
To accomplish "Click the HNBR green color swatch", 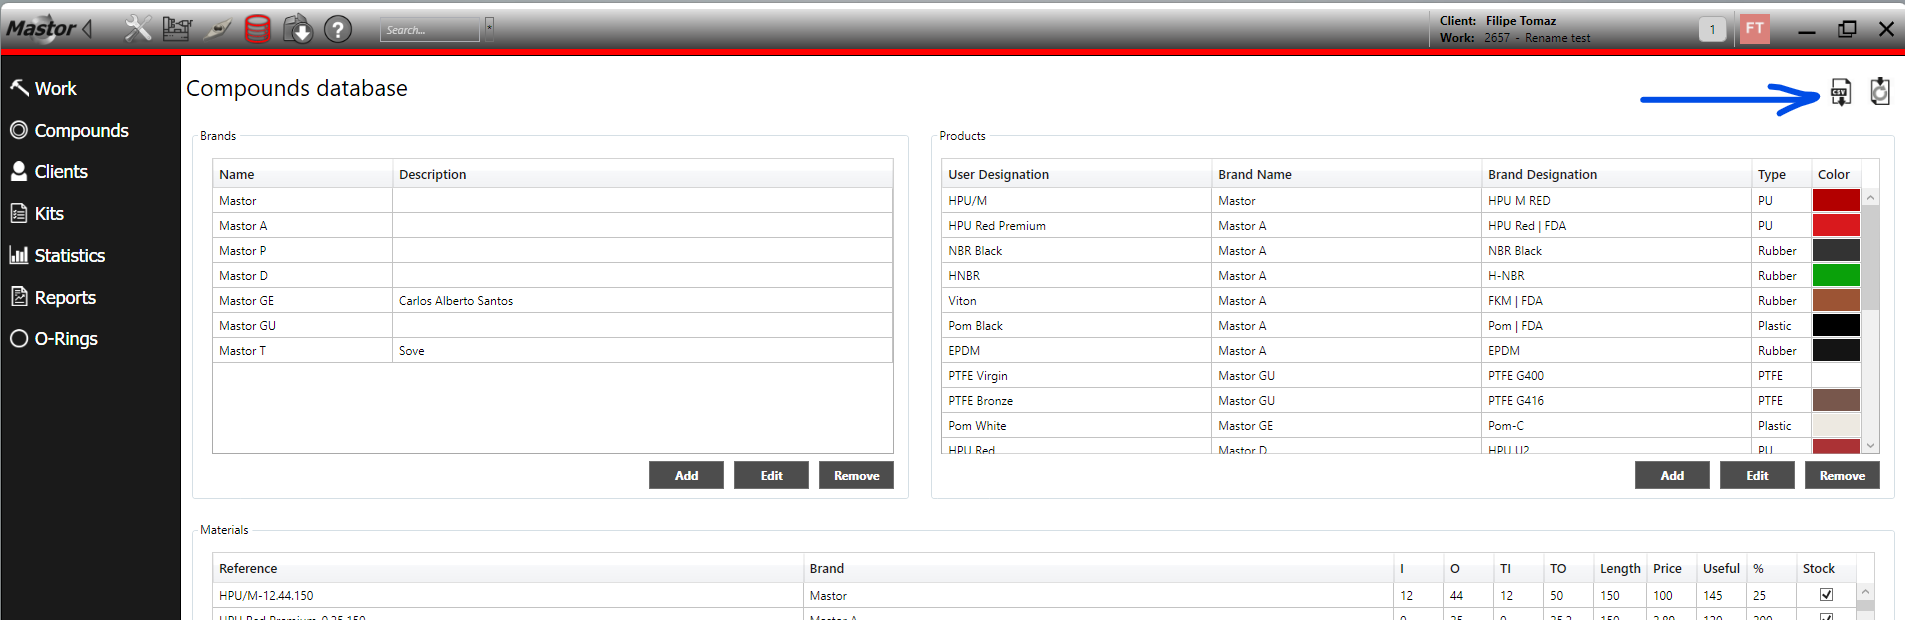I will coord(1836,275).
